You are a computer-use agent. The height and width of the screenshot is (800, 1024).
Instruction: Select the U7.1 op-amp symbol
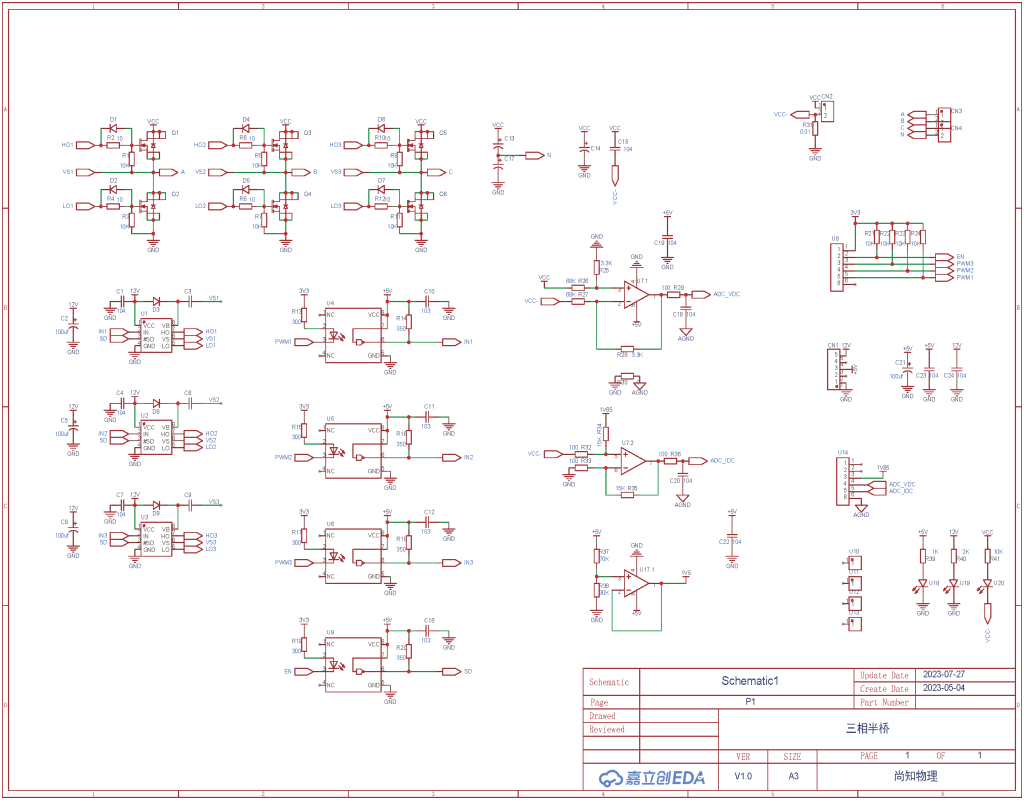pos(635,295)
